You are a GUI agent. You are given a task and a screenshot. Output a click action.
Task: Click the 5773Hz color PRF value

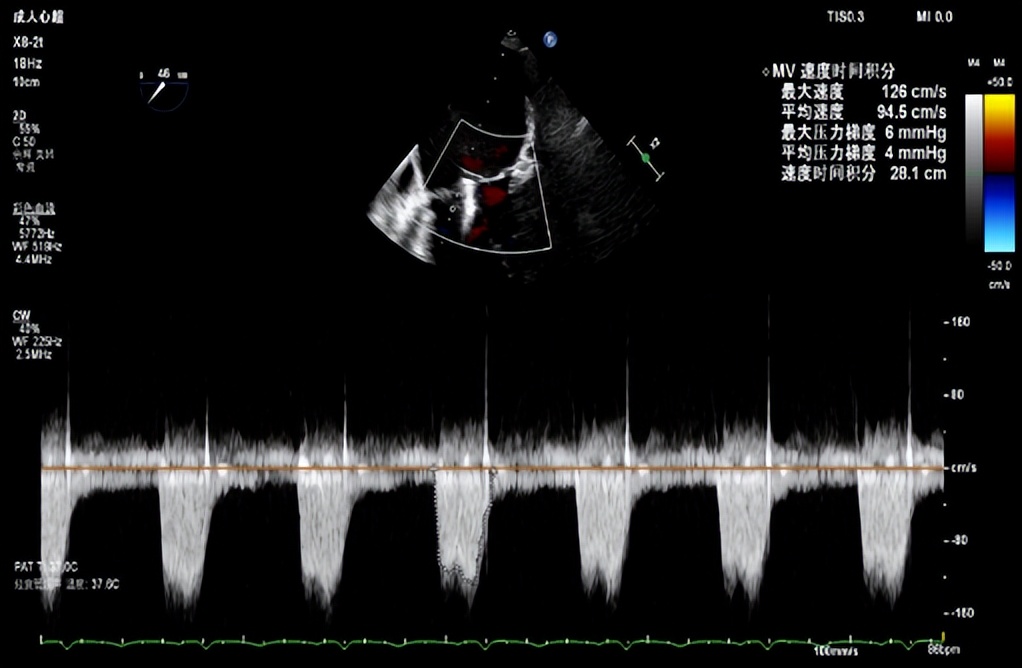pyautogui.click(x=37, y=233)
